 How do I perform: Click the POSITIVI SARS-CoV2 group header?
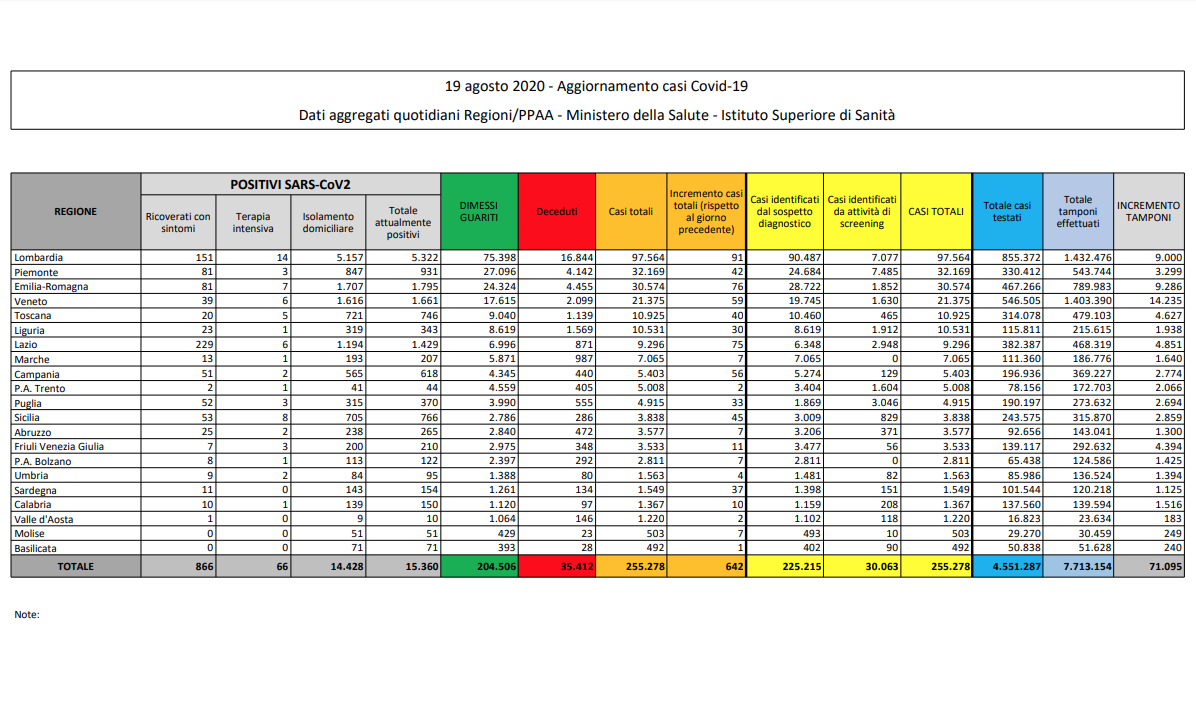point(290,184)
